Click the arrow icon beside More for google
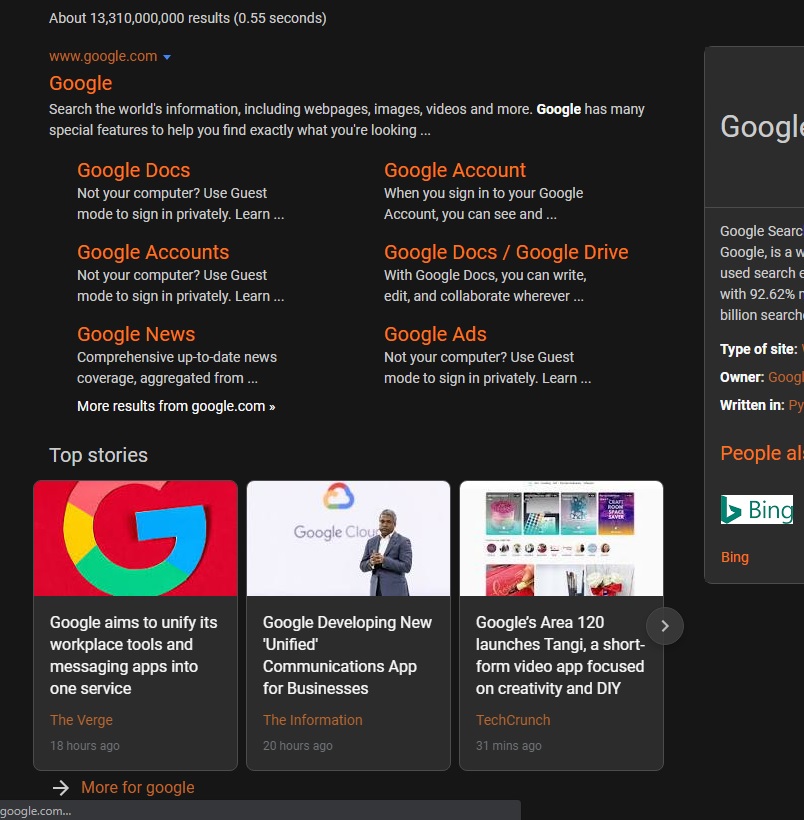 [61, 788]
